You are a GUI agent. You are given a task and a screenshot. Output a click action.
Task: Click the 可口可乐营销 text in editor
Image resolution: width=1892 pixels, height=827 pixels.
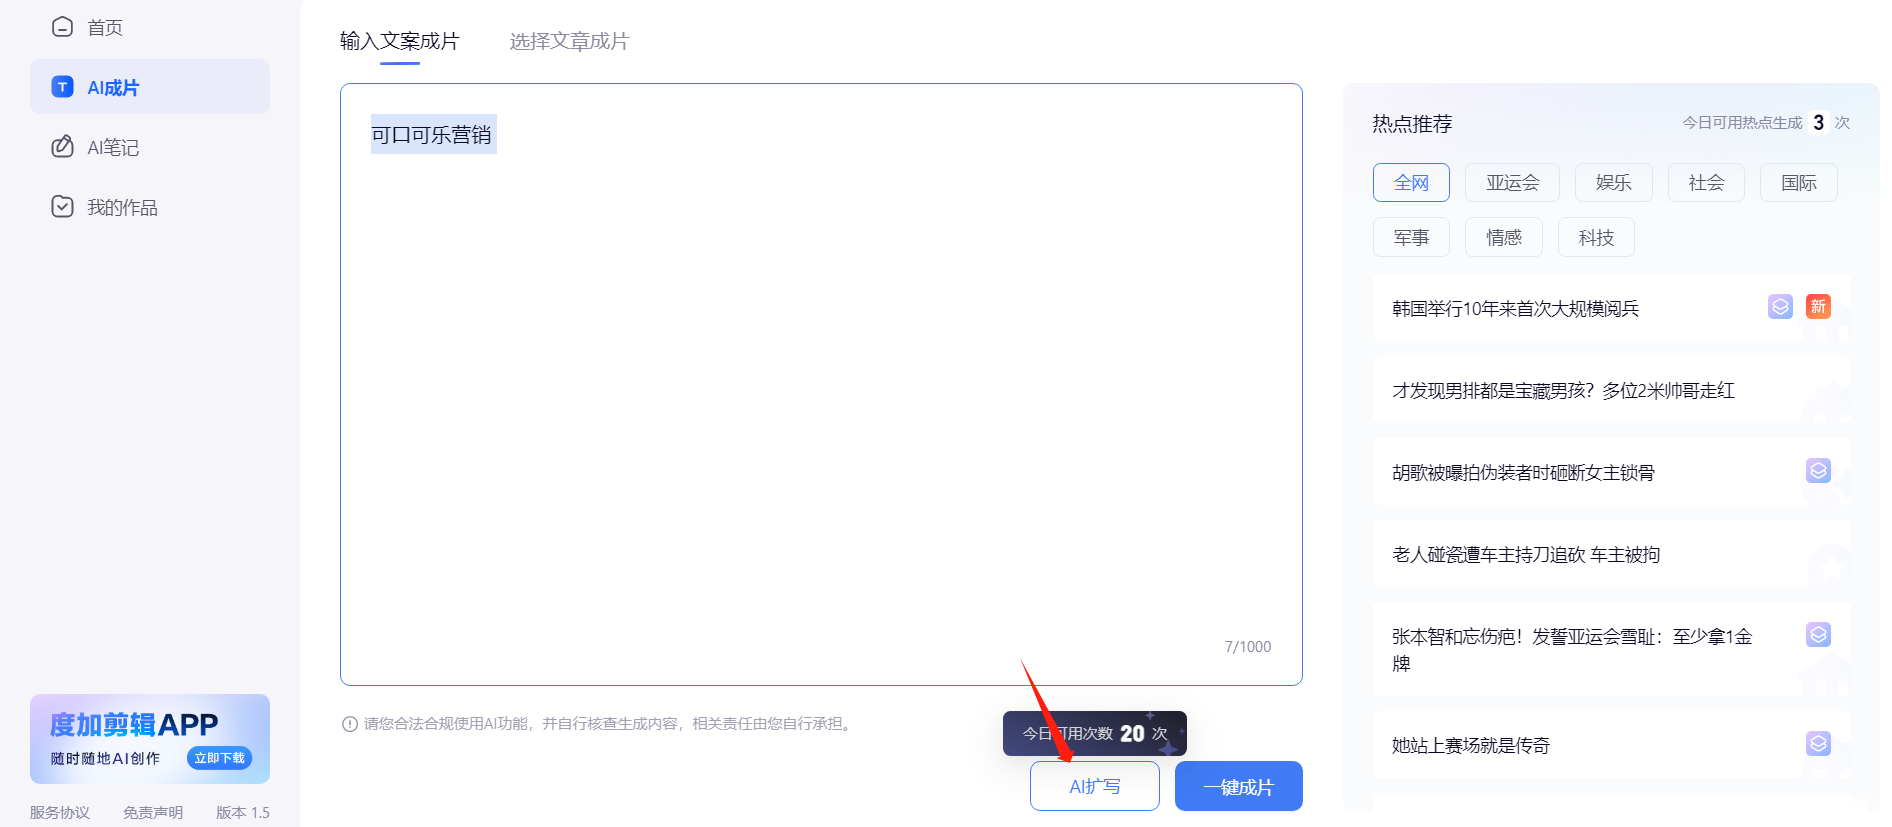pos(431,135)
